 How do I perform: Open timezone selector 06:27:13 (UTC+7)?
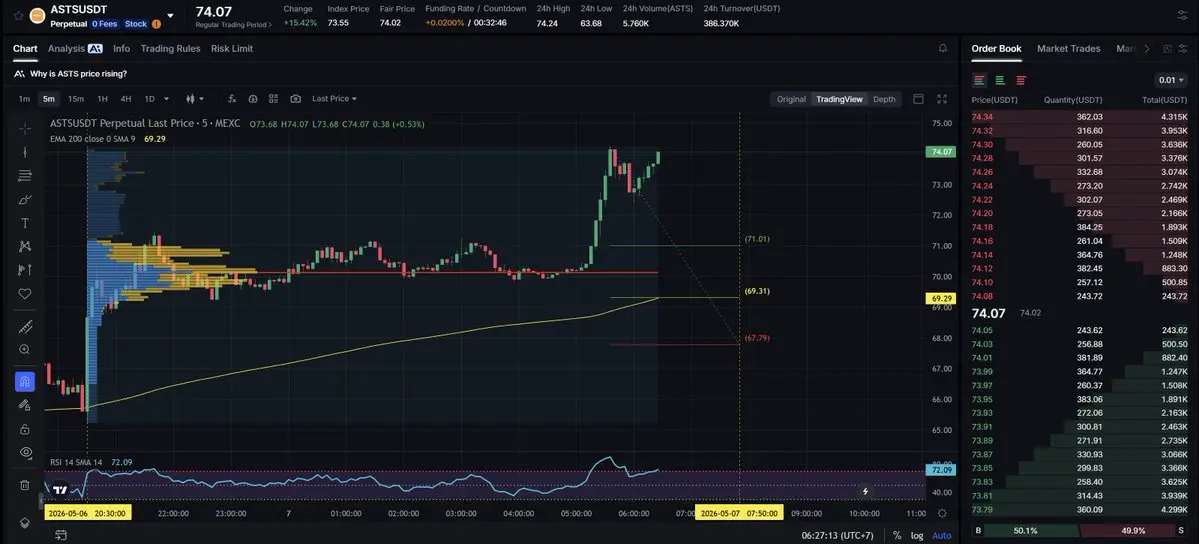pos(838,536)
